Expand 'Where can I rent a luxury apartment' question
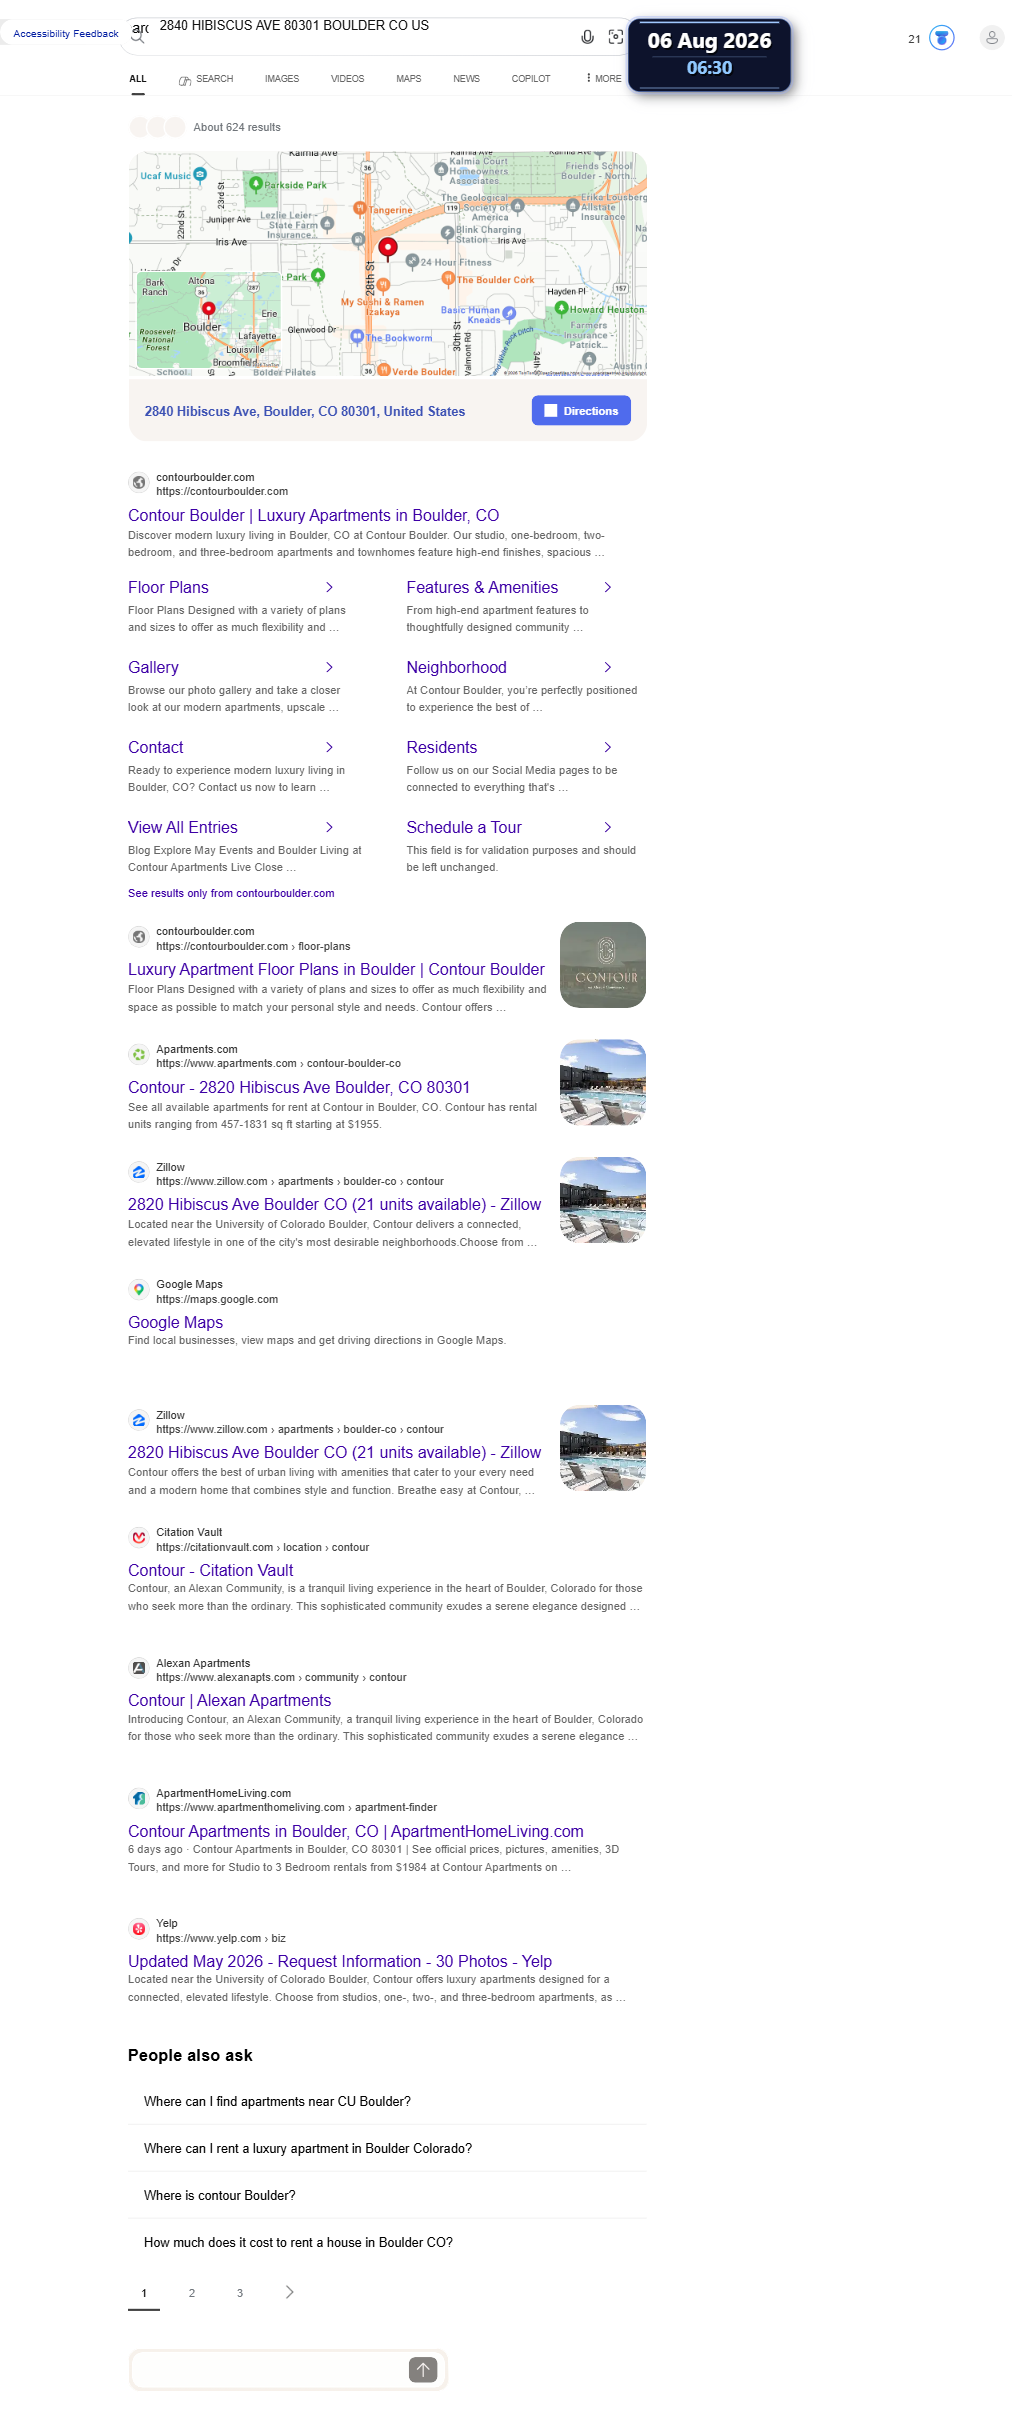 click(x=387, y=2148)
